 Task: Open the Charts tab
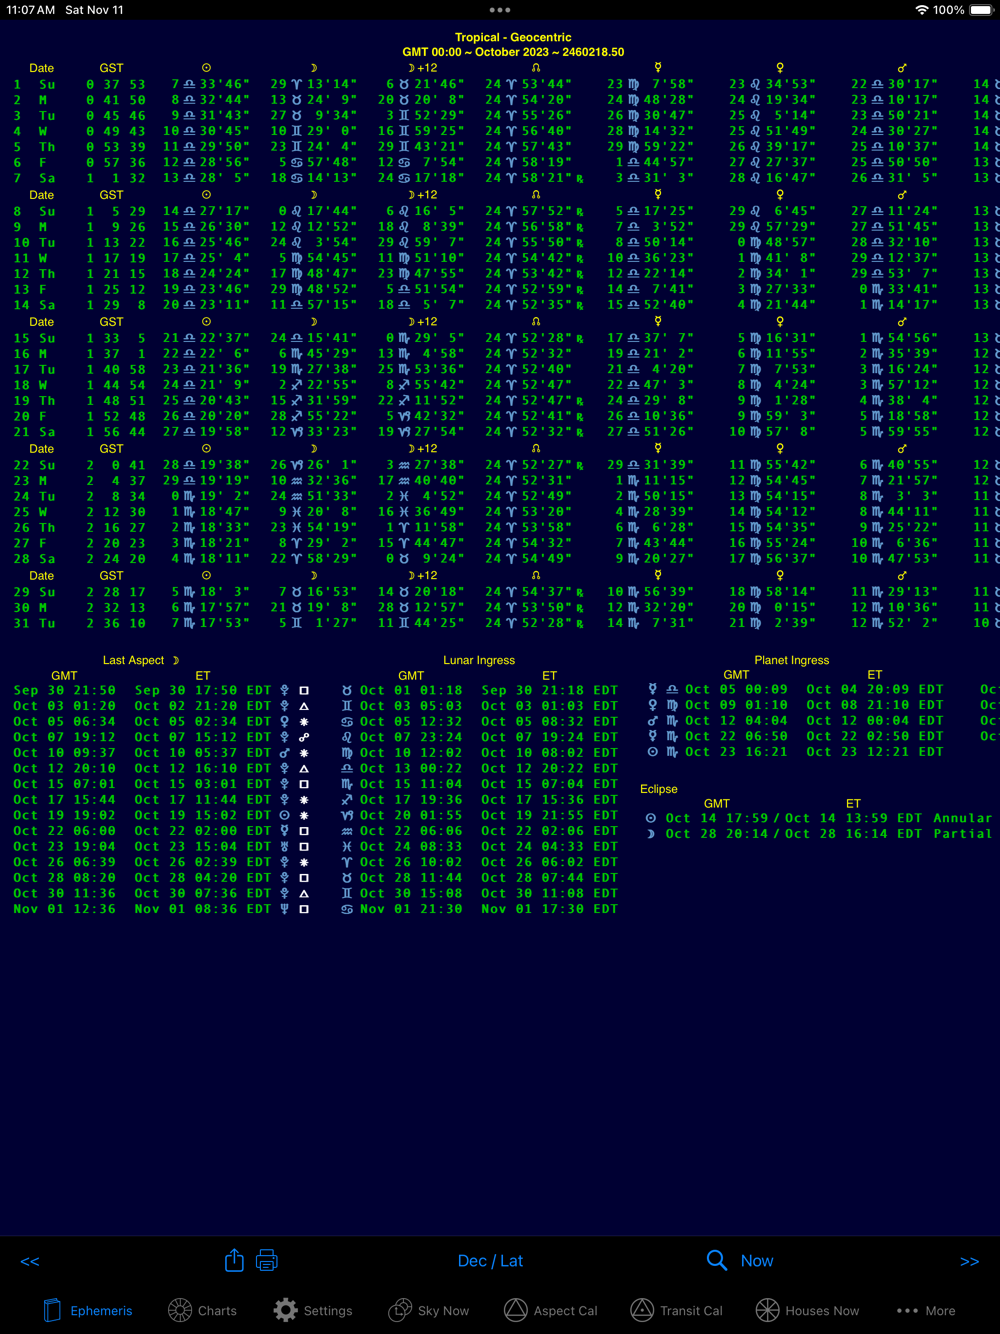202,1310
